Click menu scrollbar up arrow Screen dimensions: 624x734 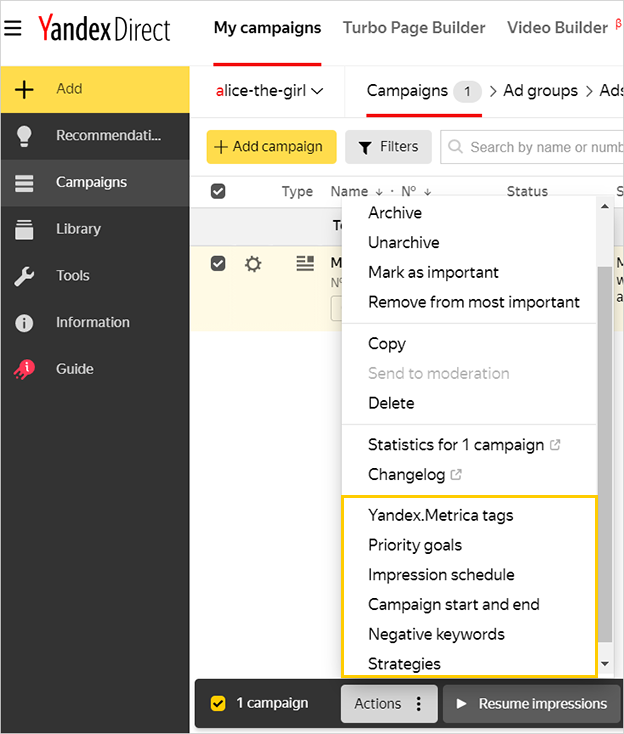[605, 206]
